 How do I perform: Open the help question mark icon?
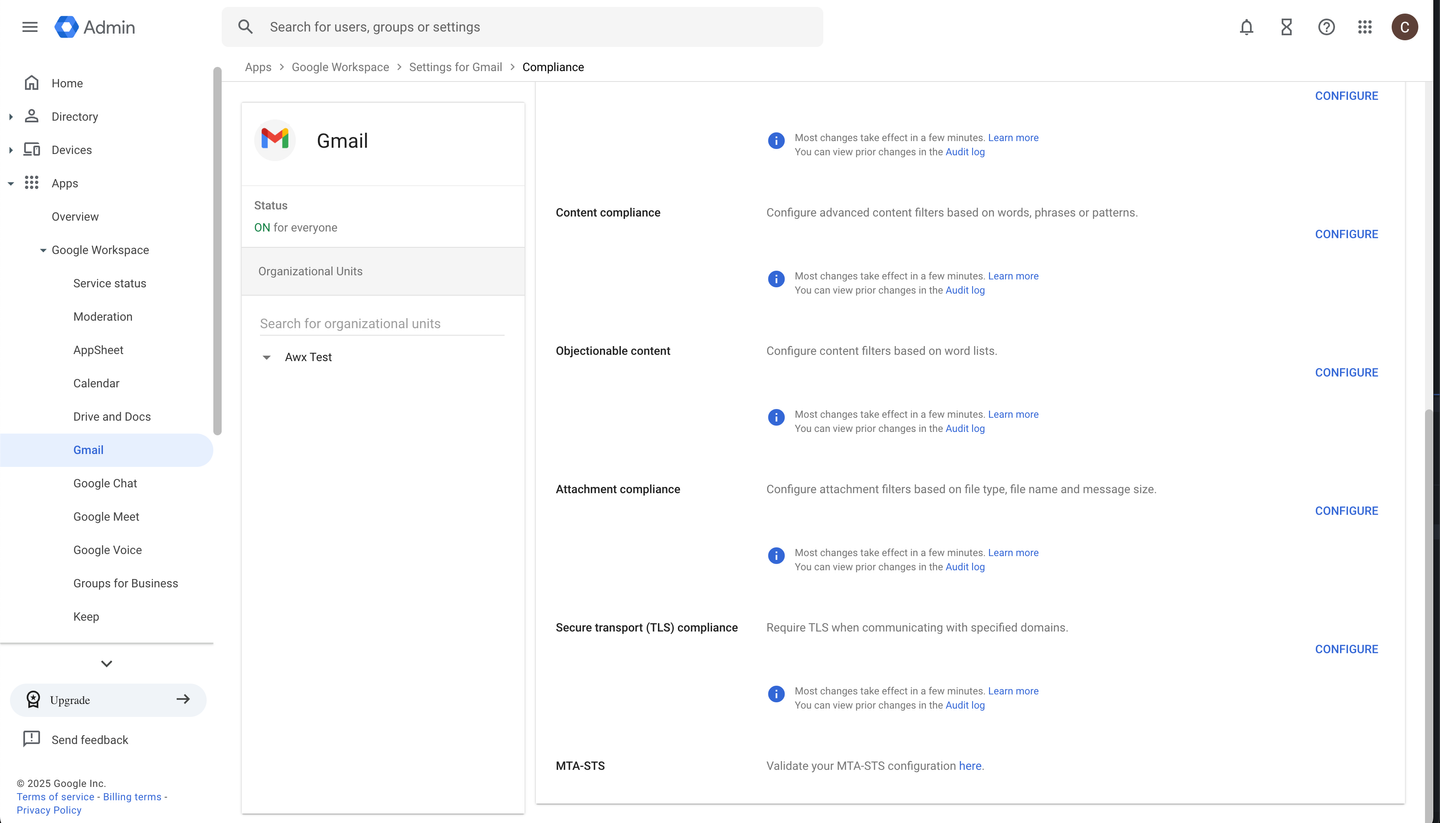(1326, 27)
